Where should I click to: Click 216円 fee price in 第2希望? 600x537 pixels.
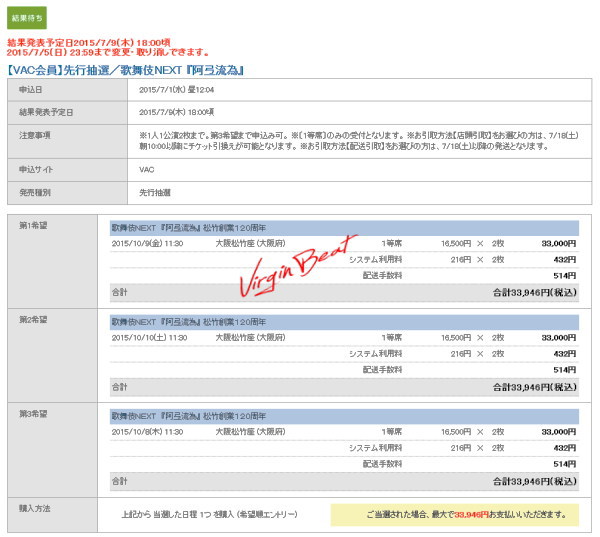tap(461, 354)
